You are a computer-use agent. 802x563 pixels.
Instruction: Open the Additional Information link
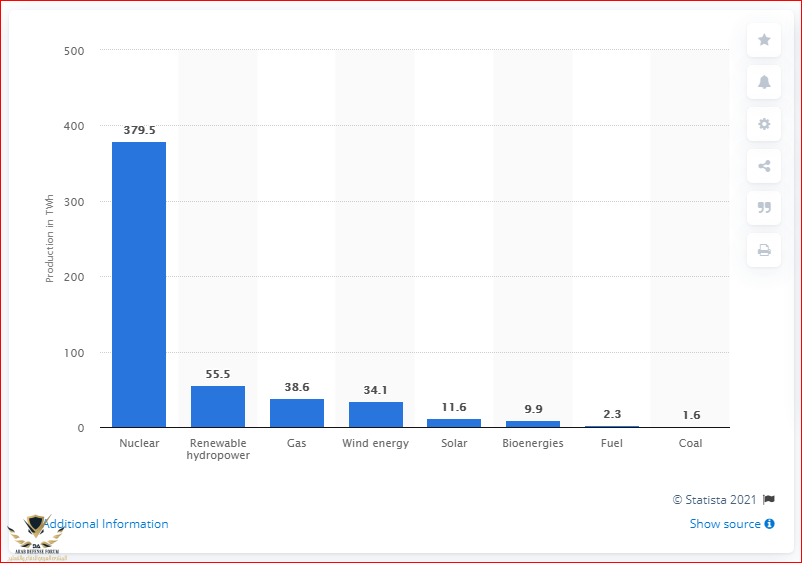[106, 524]
